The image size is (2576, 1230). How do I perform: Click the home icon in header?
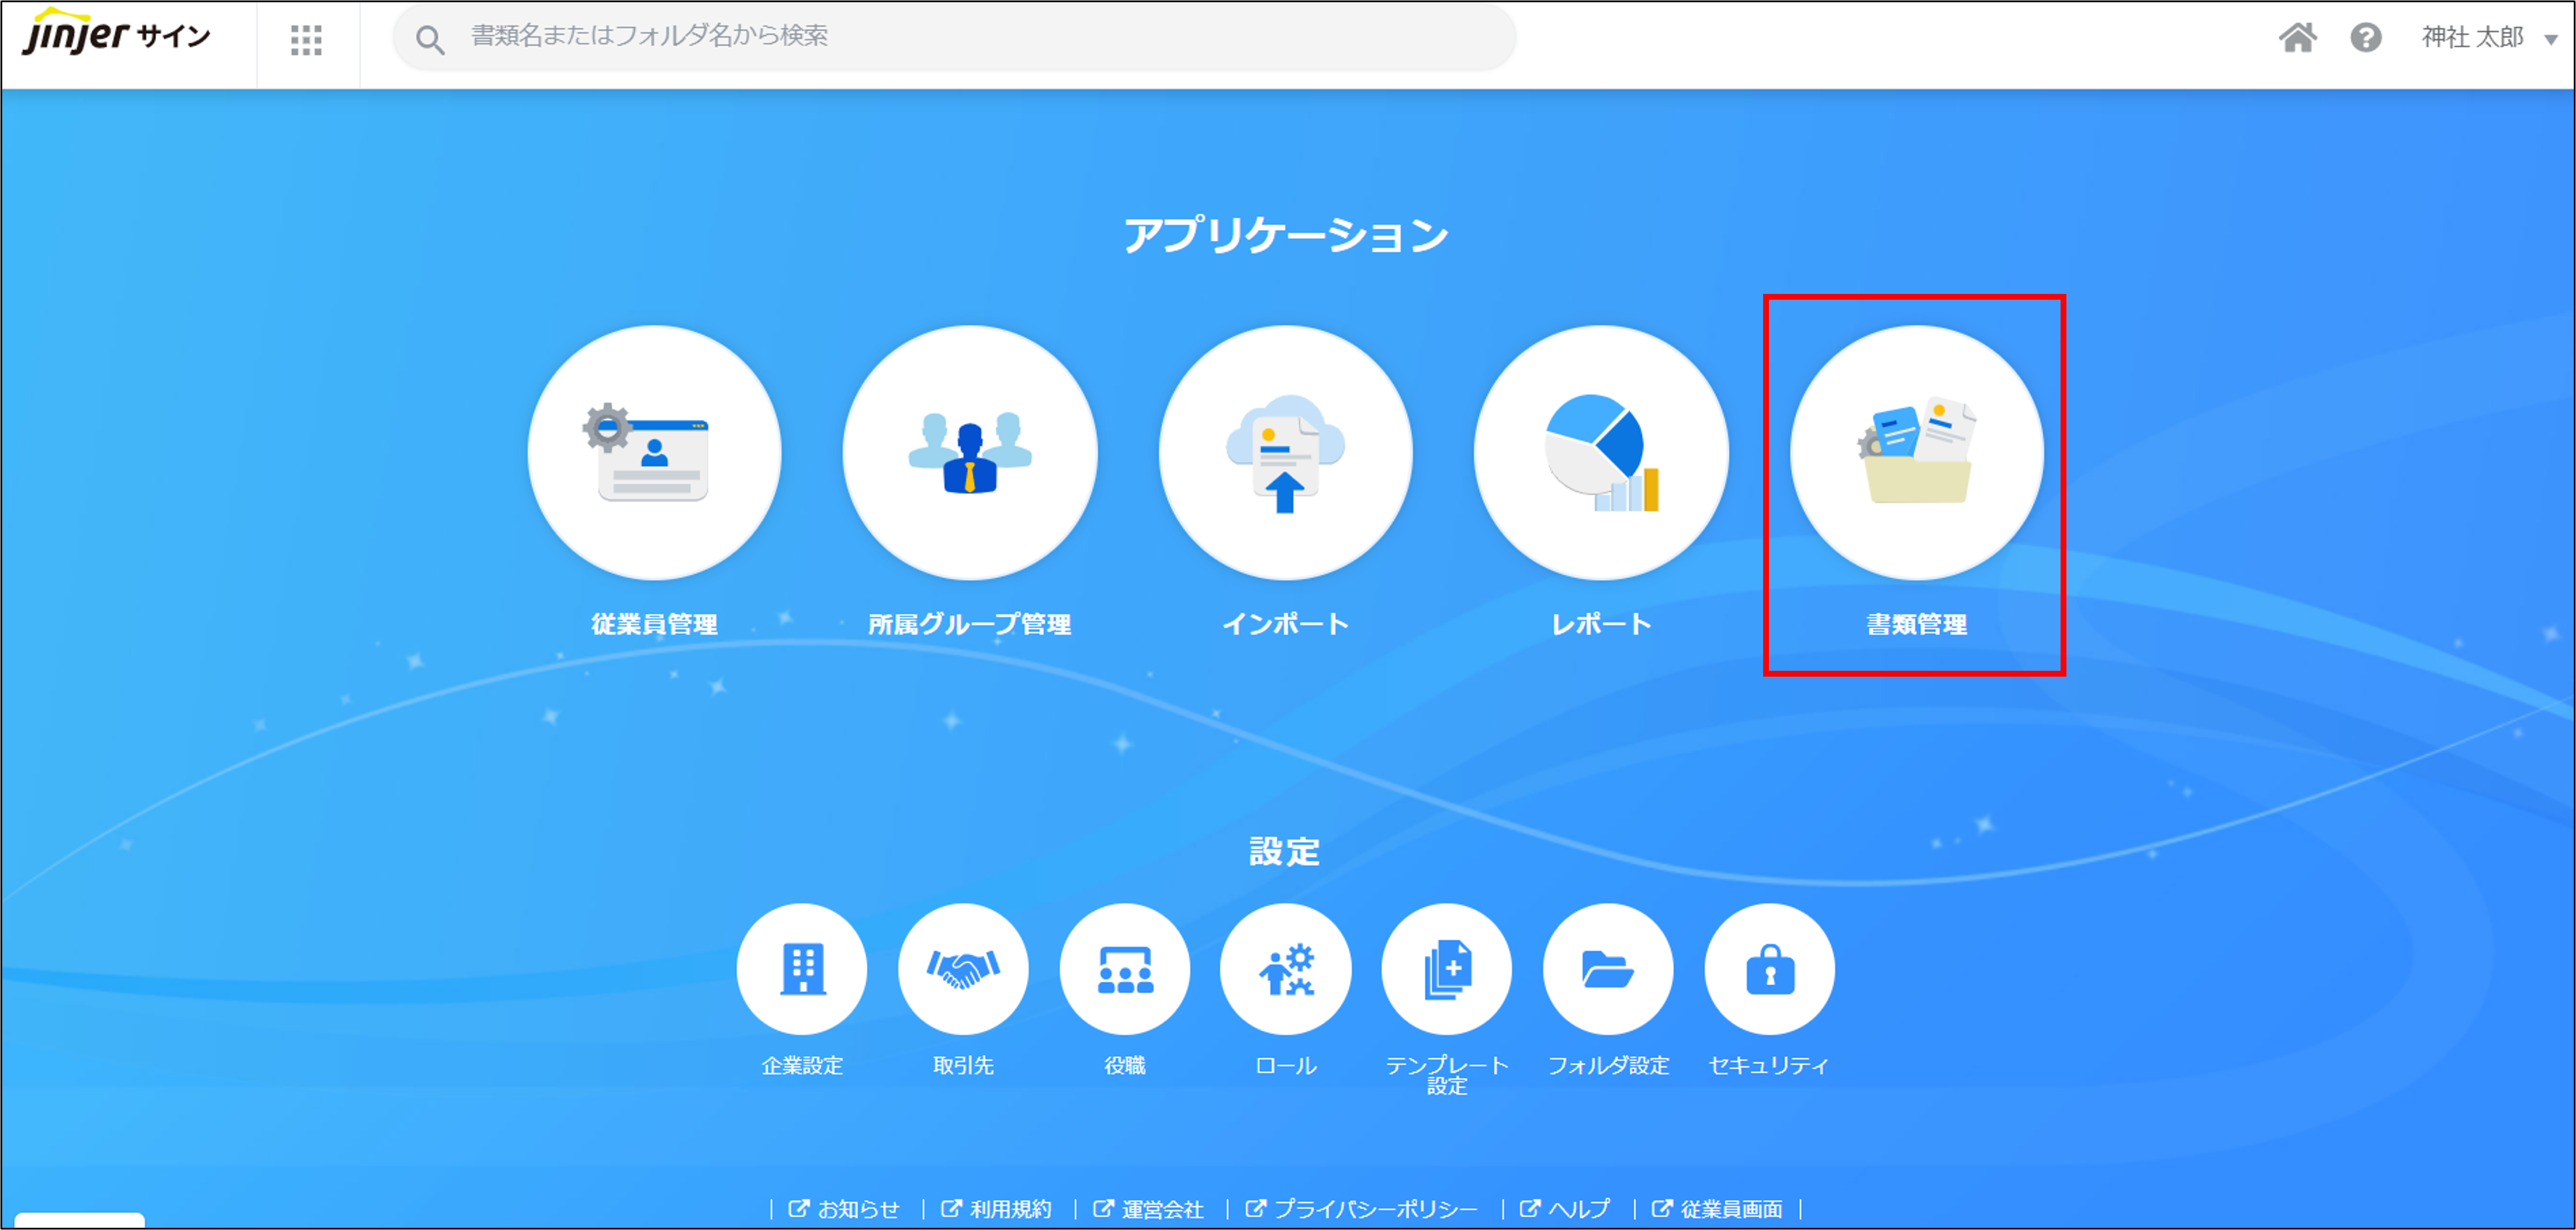(2297, 38)
